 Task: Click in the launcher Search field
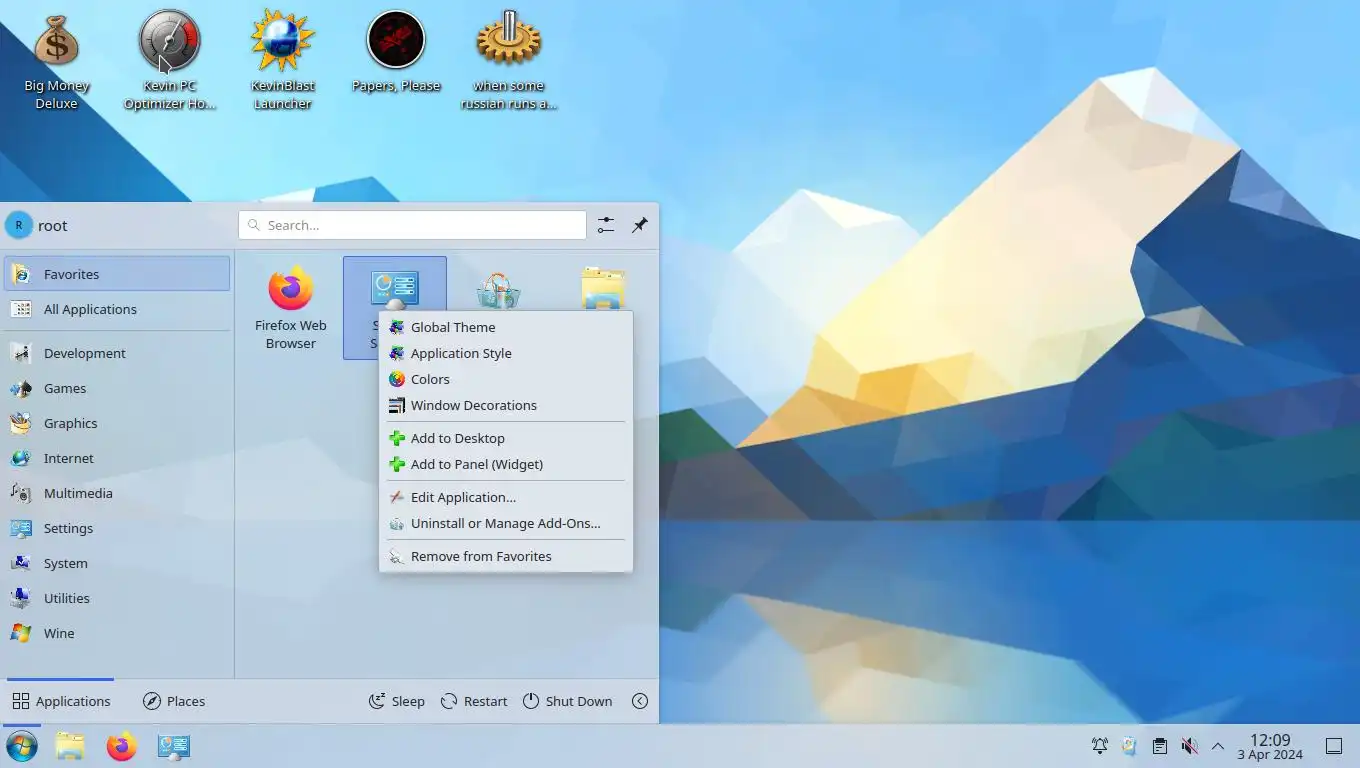[x=412, y=225]
